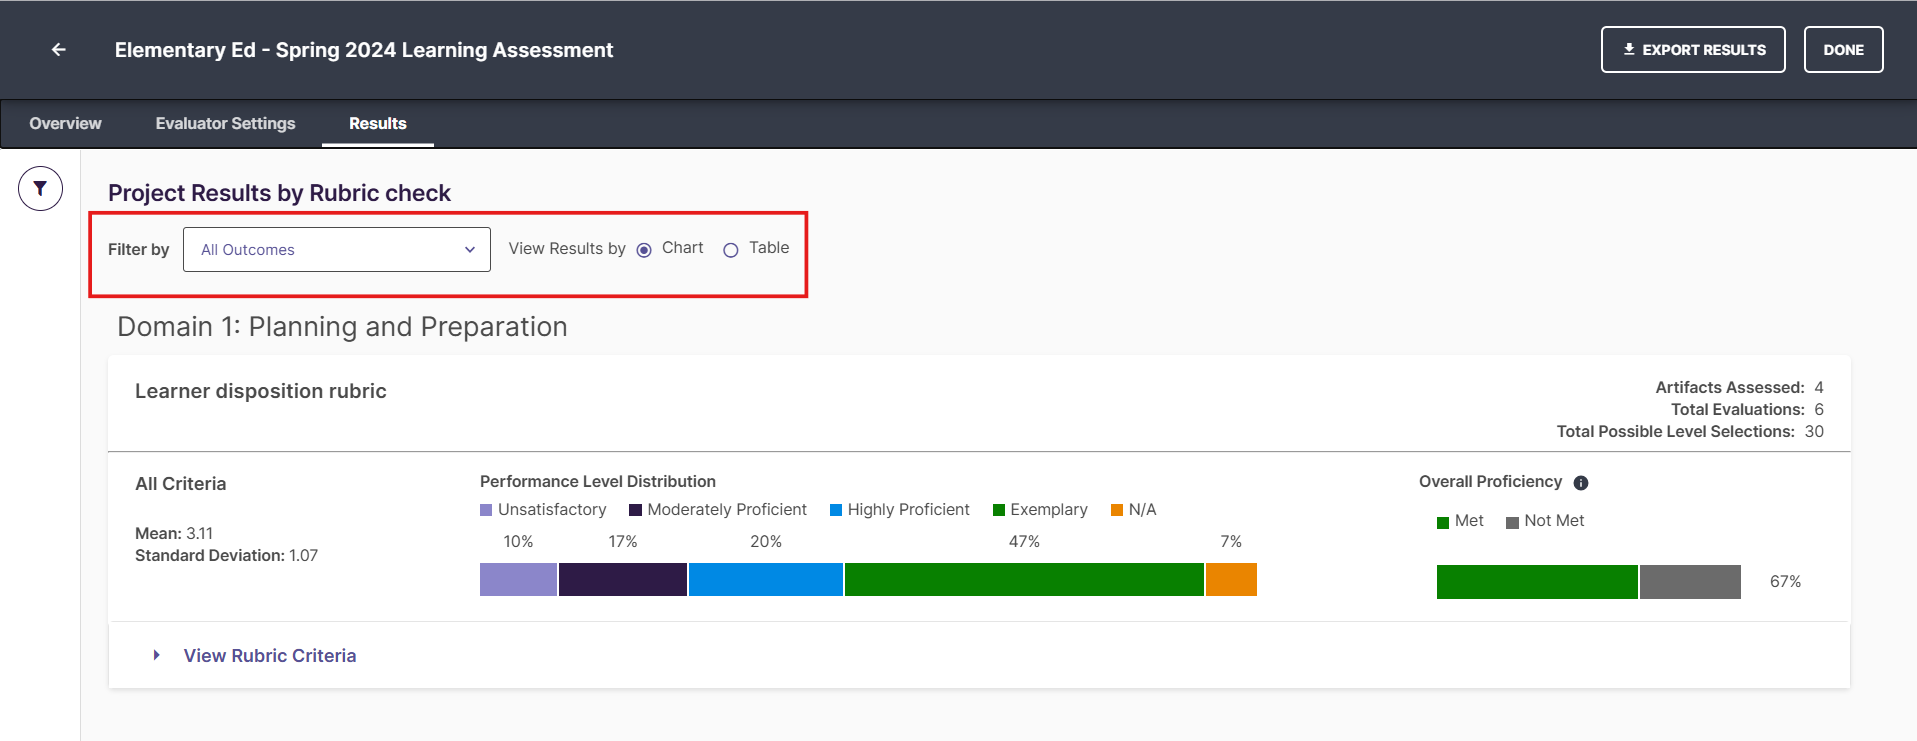Screen dimensions: 1917x741
Task: Click the Total Evaluations: 6 text
Action: pos(1747,409)
